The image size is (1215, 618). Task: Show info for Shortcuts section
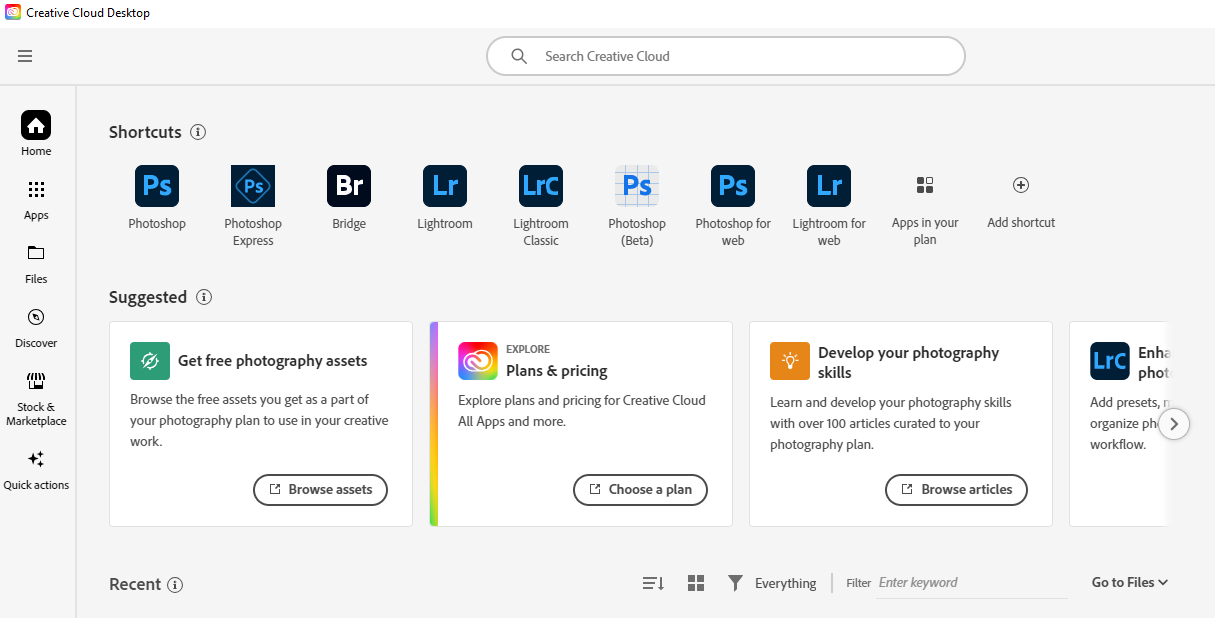pos(198,132)
